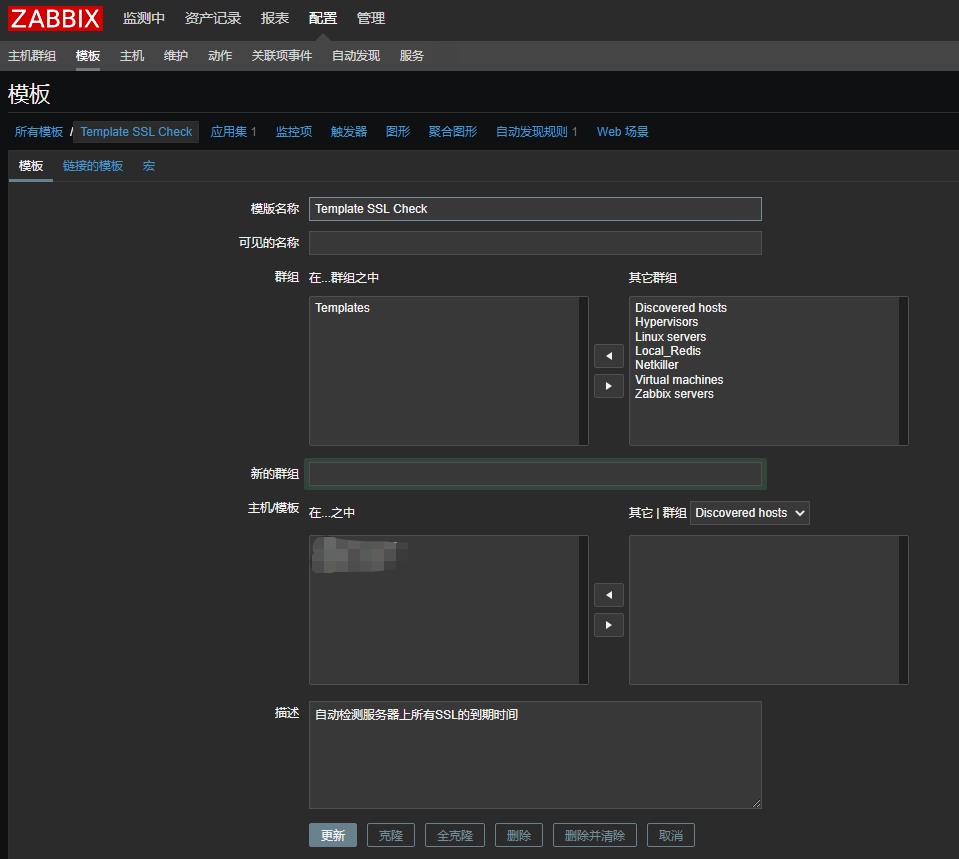Open the Web 场景 link
Image resolution: width=959 pixels, height=859 pixels.
623,132
